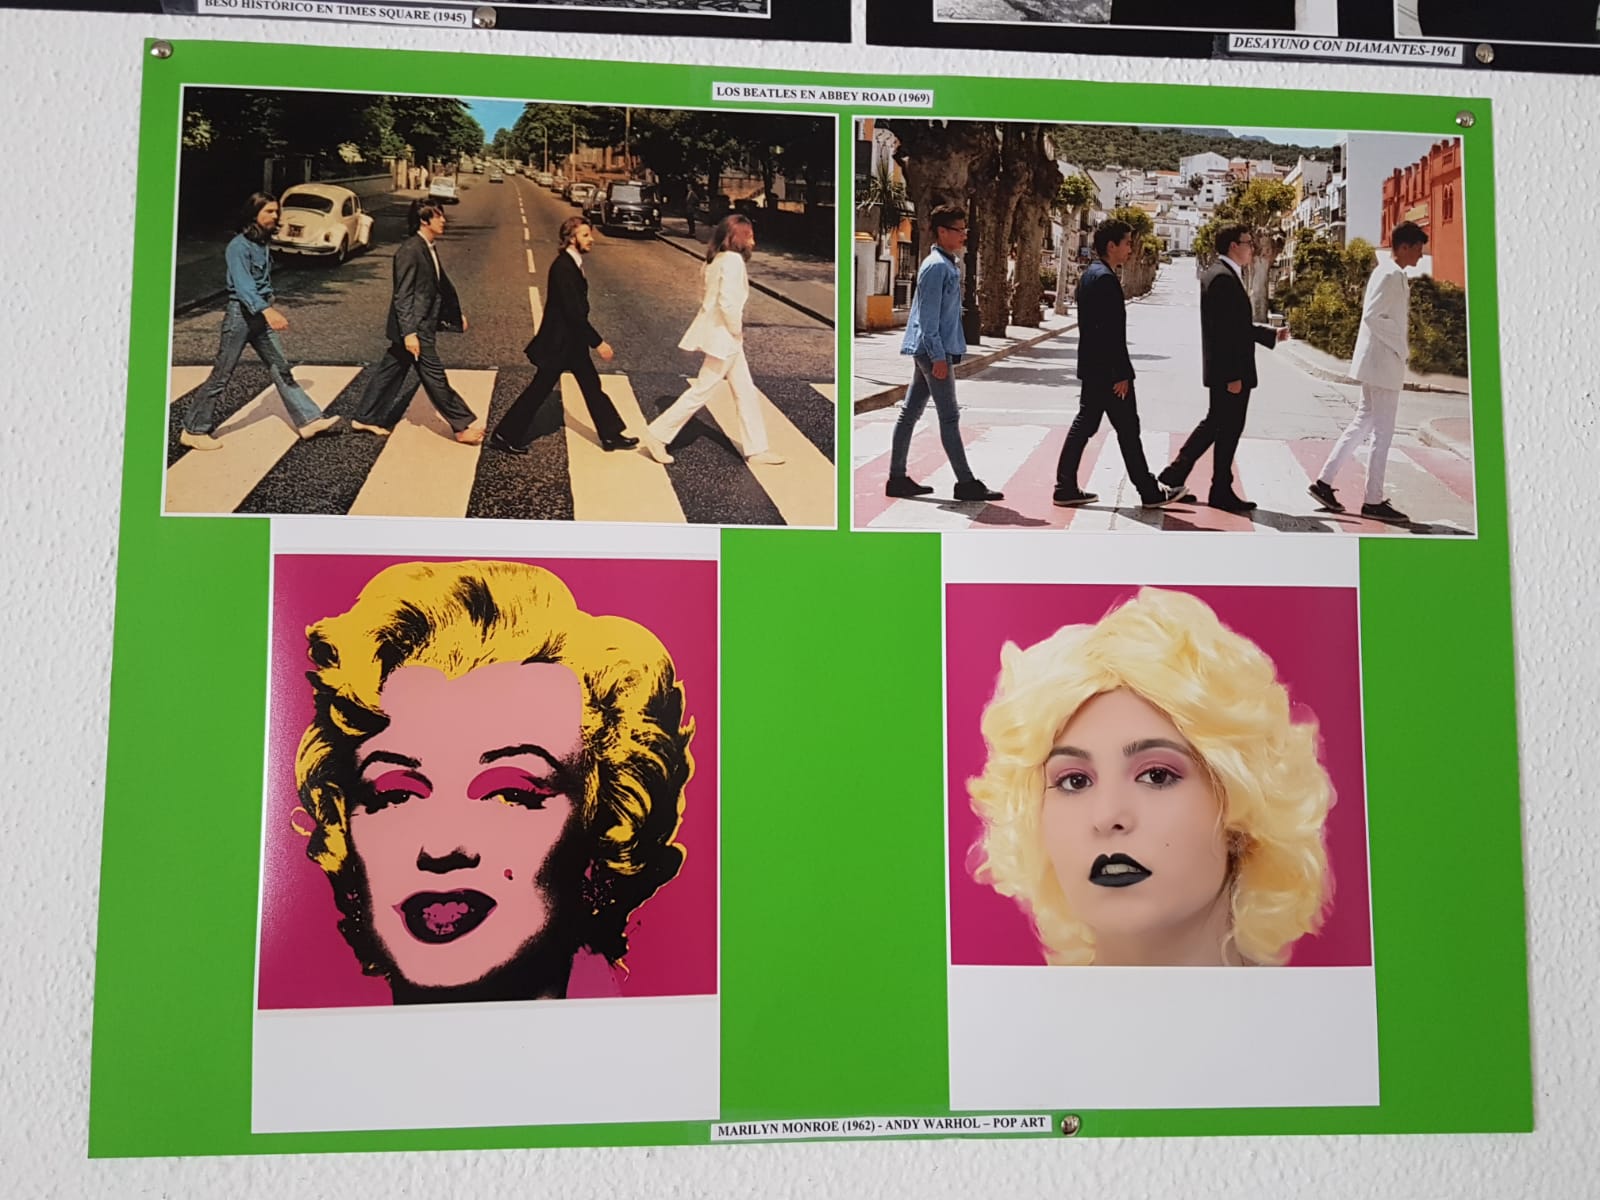Click the boy in denim jacket in the recreated photo

(936, 353)
